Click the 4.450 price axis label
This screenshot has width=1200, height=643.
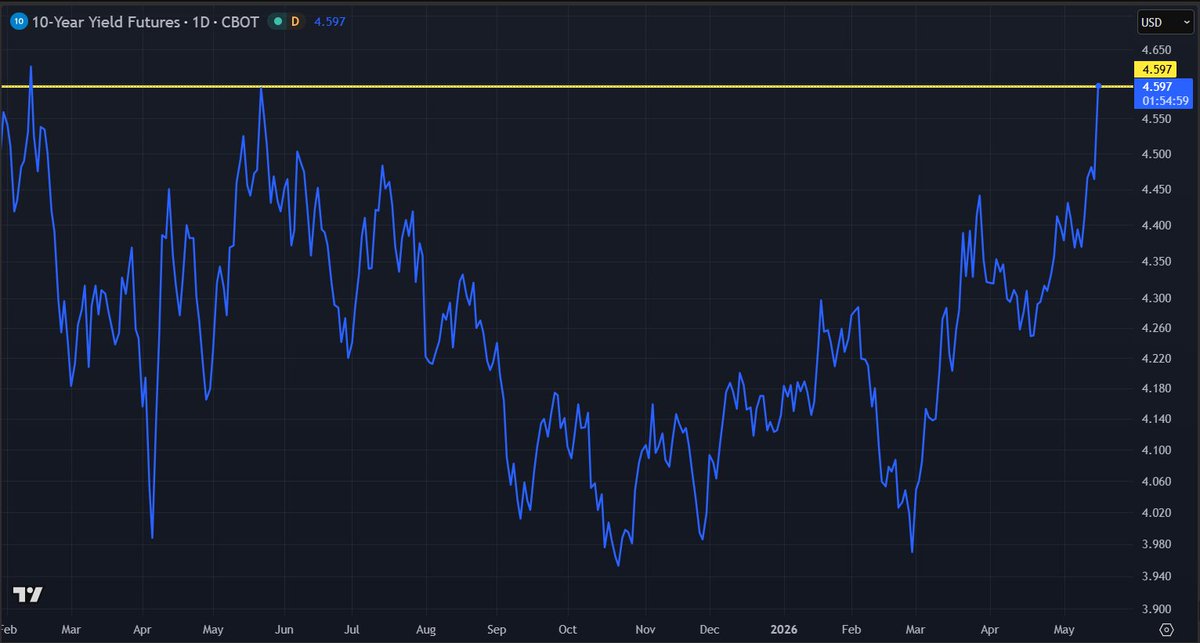[1156, 190]
